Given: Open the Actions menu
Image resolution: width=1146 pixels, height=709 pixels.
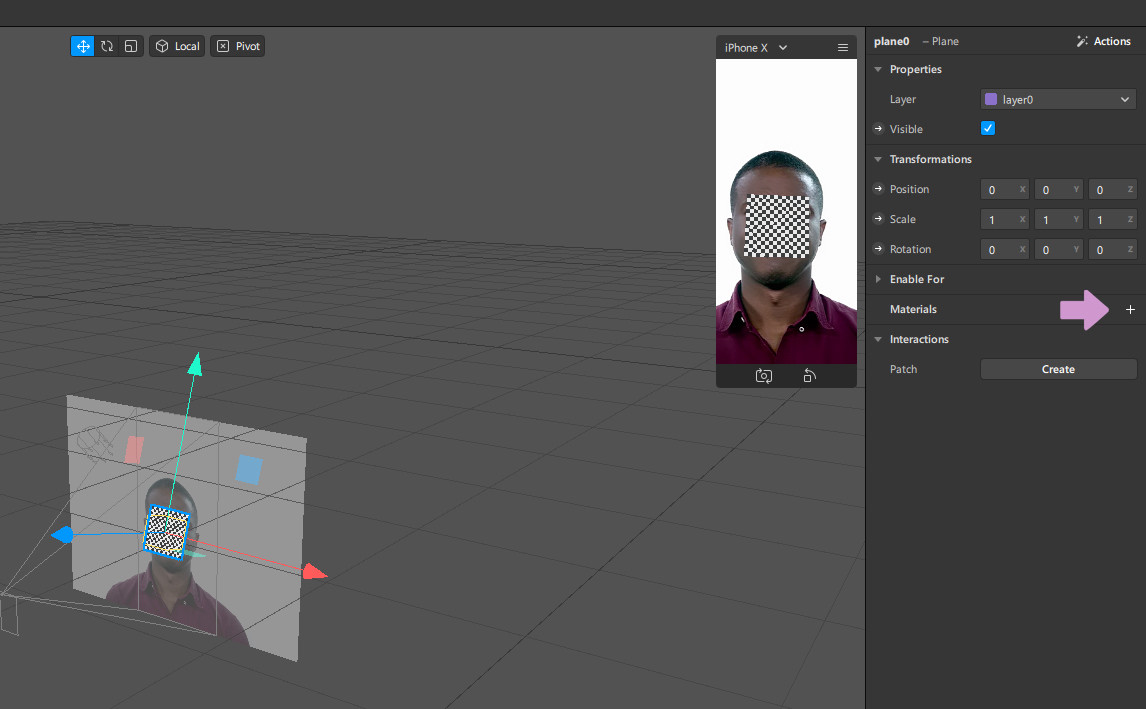Looking at the screenshot, I should pos(1103,41).
